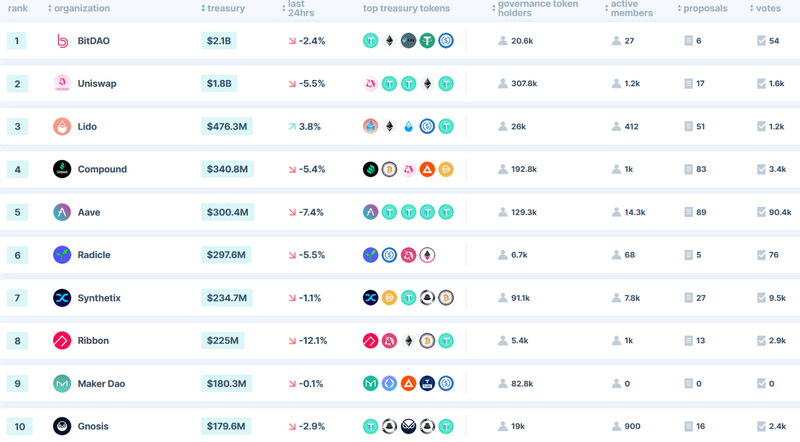Click Lido's $476.3M treasury badge
The width and height of the screenshot is (800, 442).
pos(227,126)
